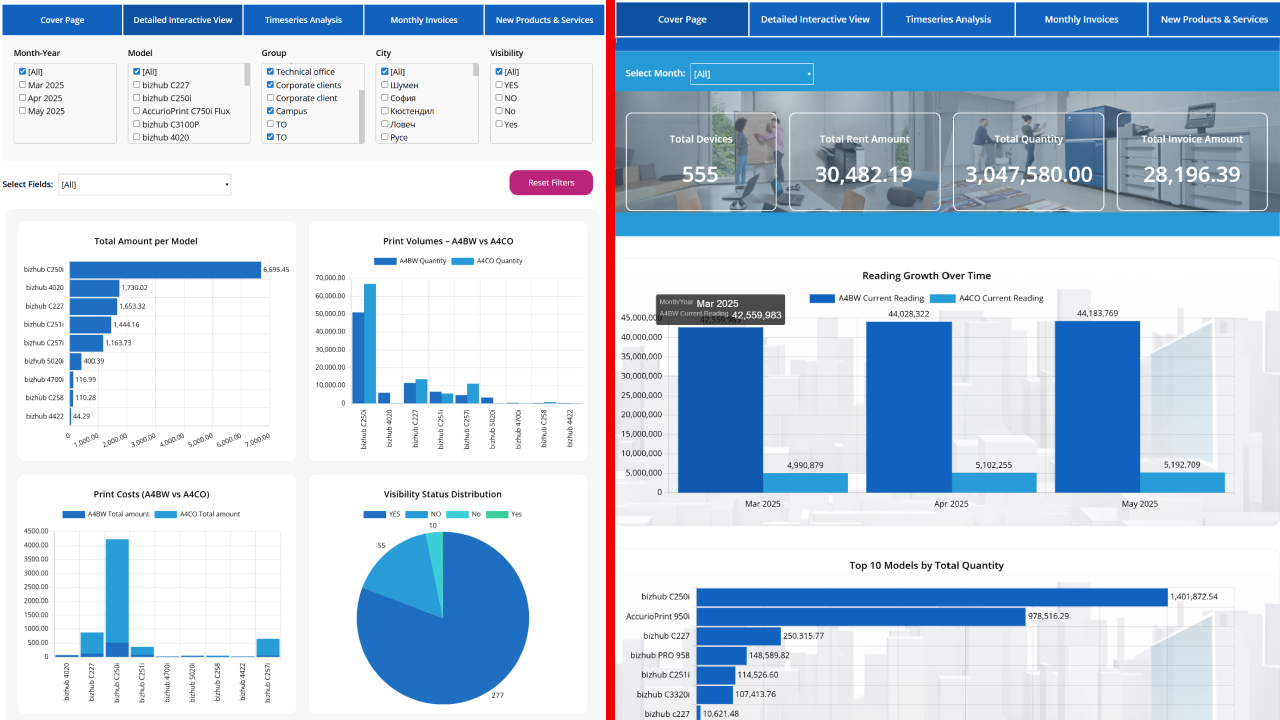
Task: Click the A4CO Quantity legend marker
Action: click(x=463, y=261)
